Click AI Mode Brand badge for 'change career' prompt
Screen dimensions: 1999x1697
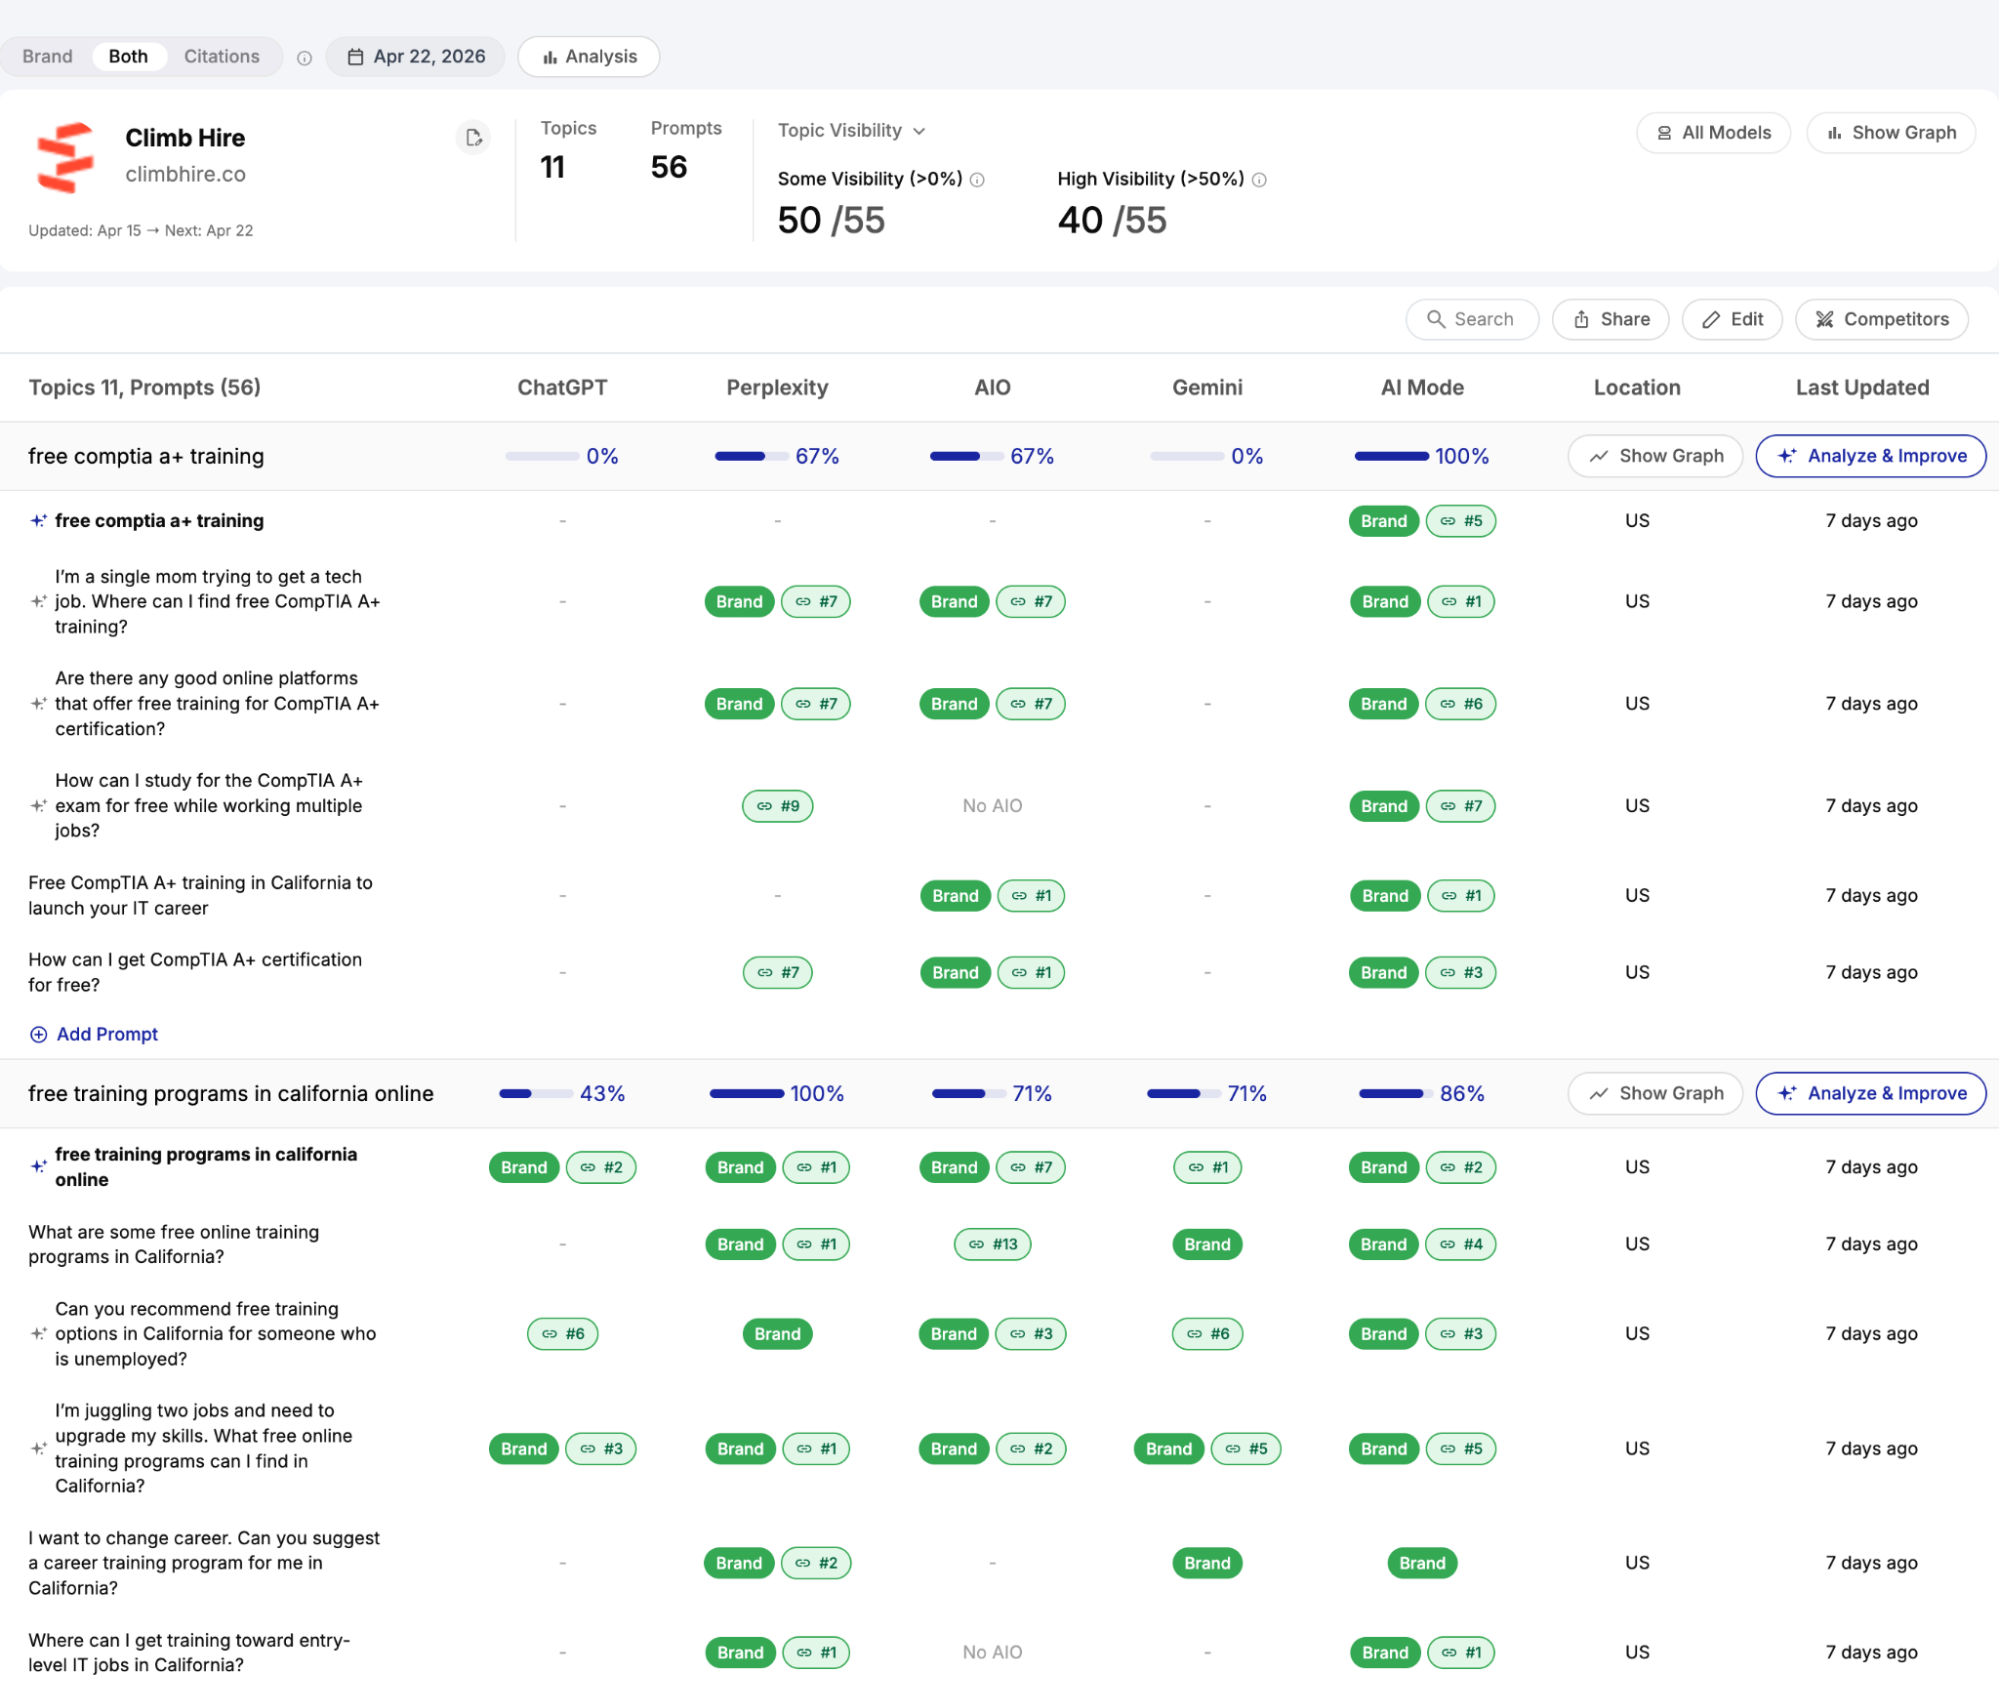pyautogui.click(x=1422, y=1564)
